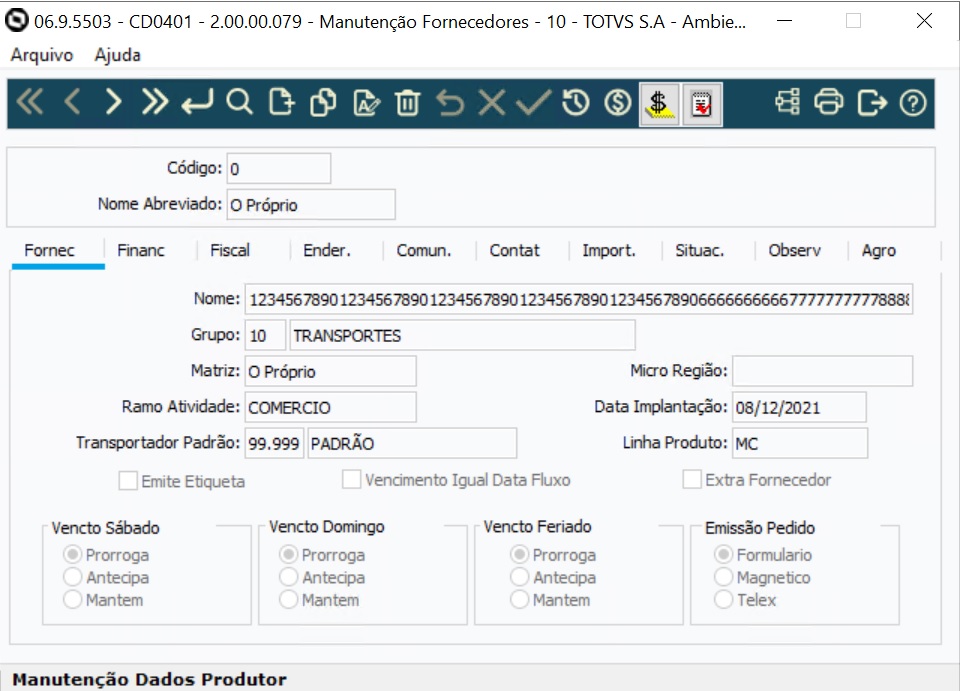
Task: Select Antecipa under Vencto Feriado
Action: [x=519, y=577]
